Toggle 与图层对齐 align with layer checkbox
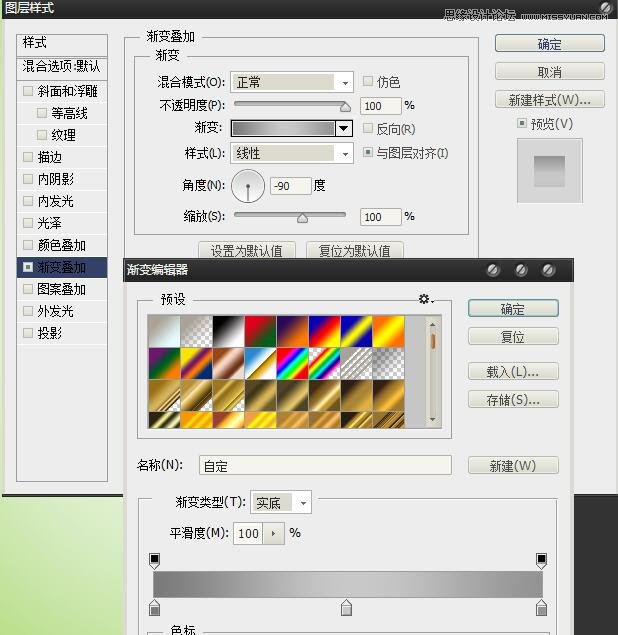This screenshot has height=635, width=618. (368, 152)
